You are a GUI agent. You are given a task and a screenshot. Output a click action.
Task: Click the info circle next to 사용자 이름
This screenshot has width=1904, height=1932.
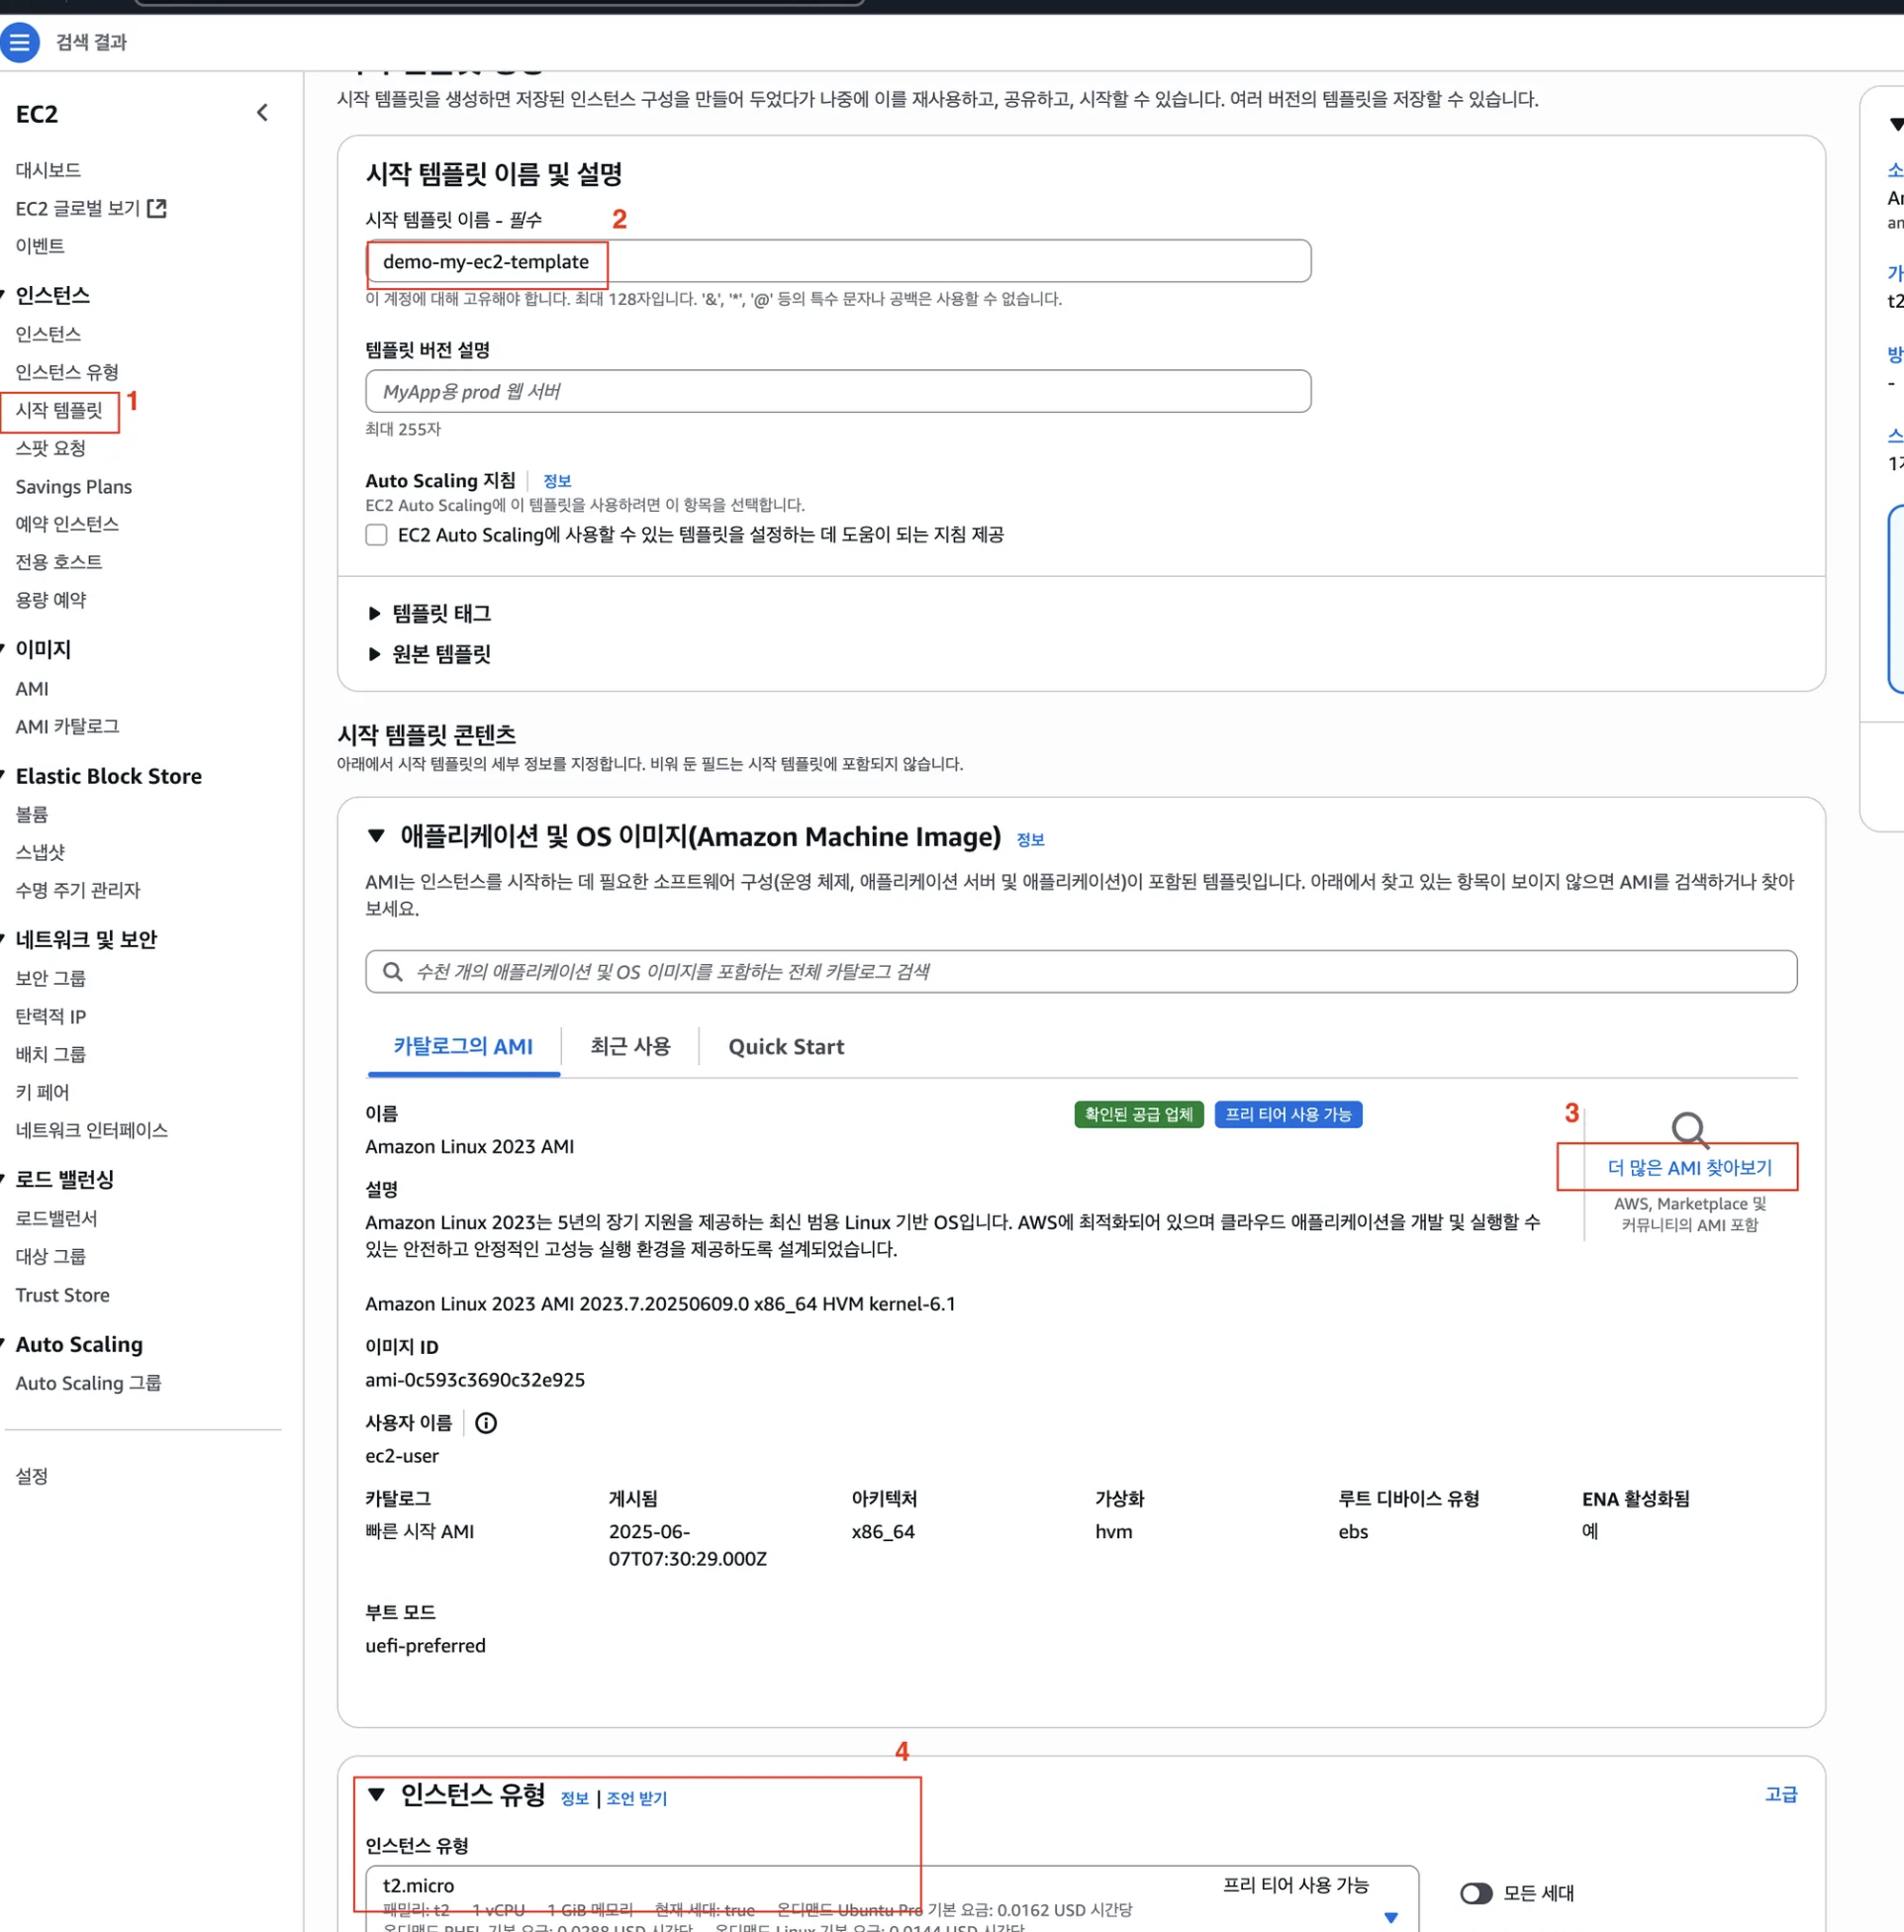[x=486, y=1423]
